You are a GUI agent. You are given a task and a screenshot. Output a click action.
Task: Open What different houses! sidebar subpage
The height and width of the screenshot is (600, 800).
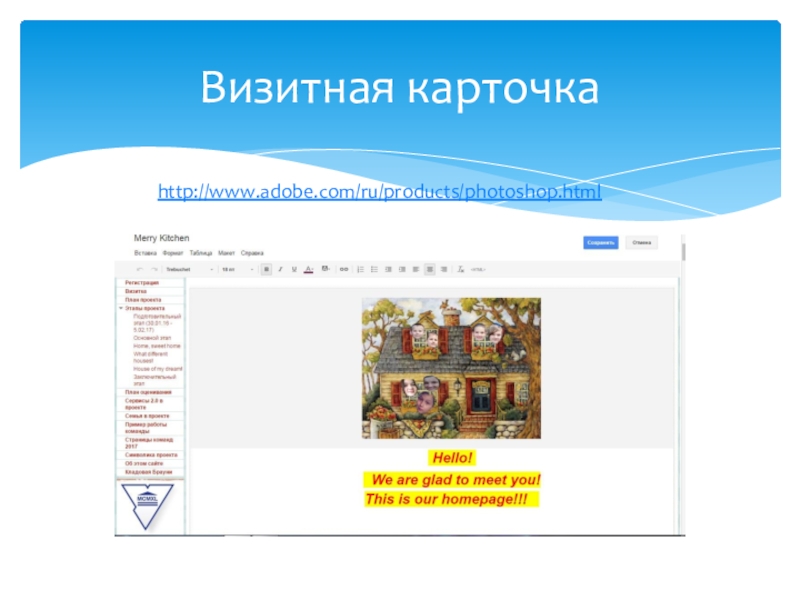click(151, 357)
